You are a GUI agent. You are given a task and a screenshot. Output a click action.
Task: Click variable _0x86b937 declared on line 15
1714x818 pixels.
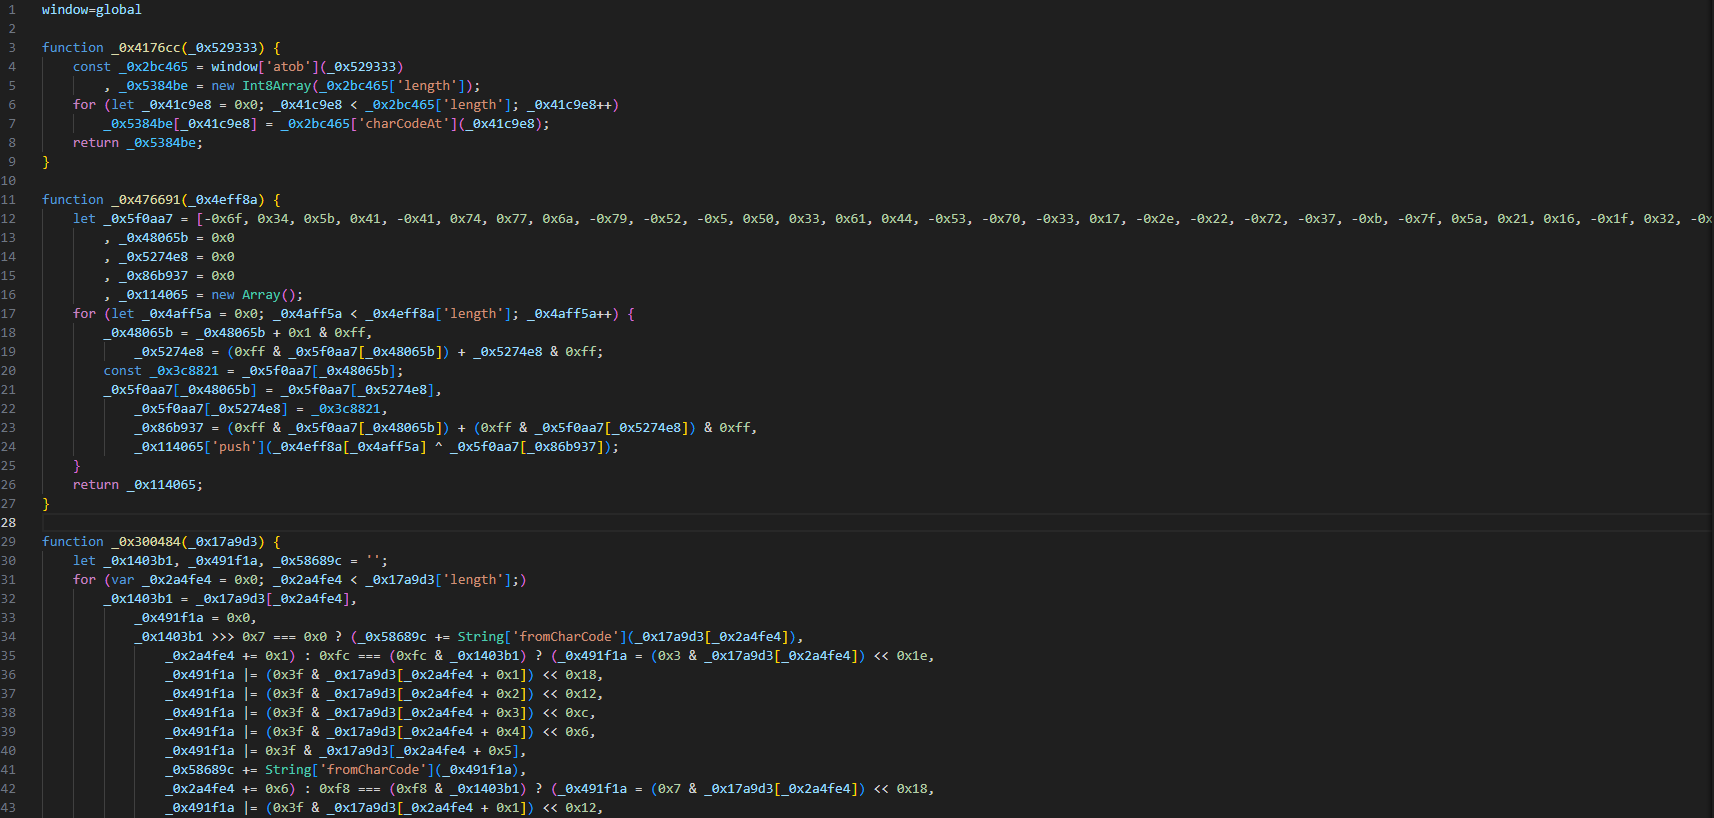[153, 276]
